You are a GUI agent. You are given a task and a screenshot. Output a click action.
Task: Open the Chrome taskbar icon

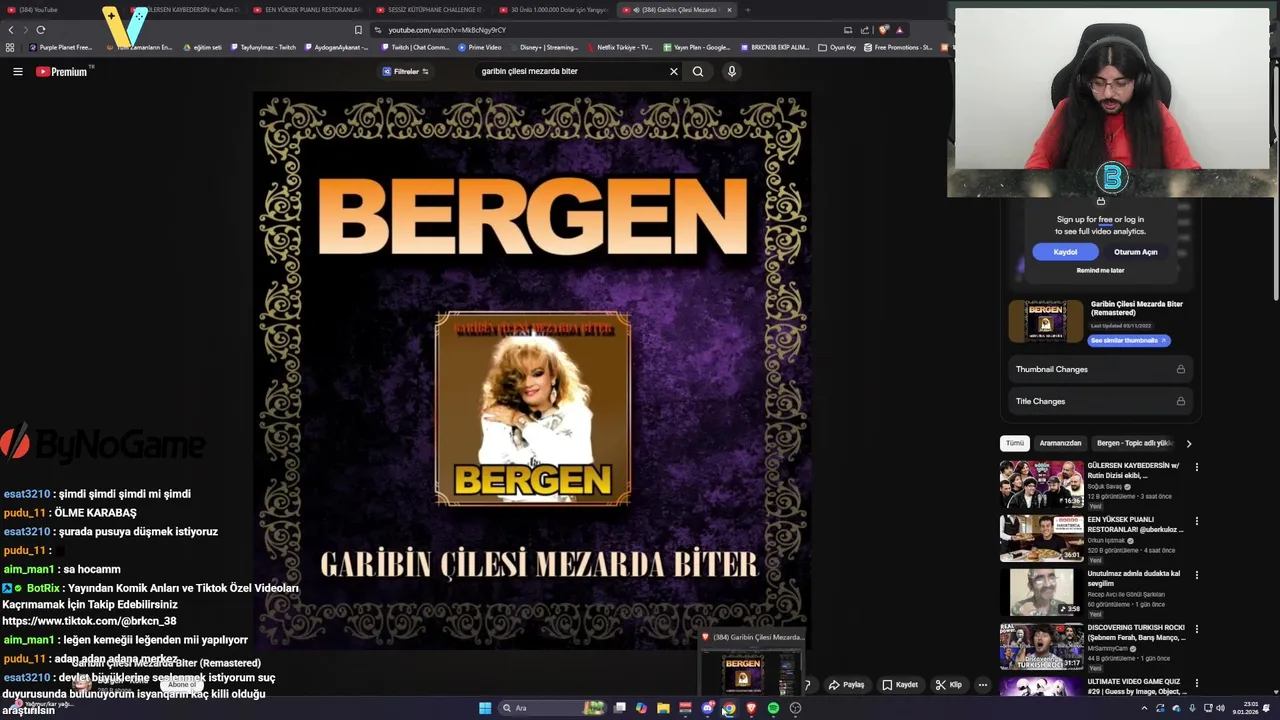click(729, 708)
